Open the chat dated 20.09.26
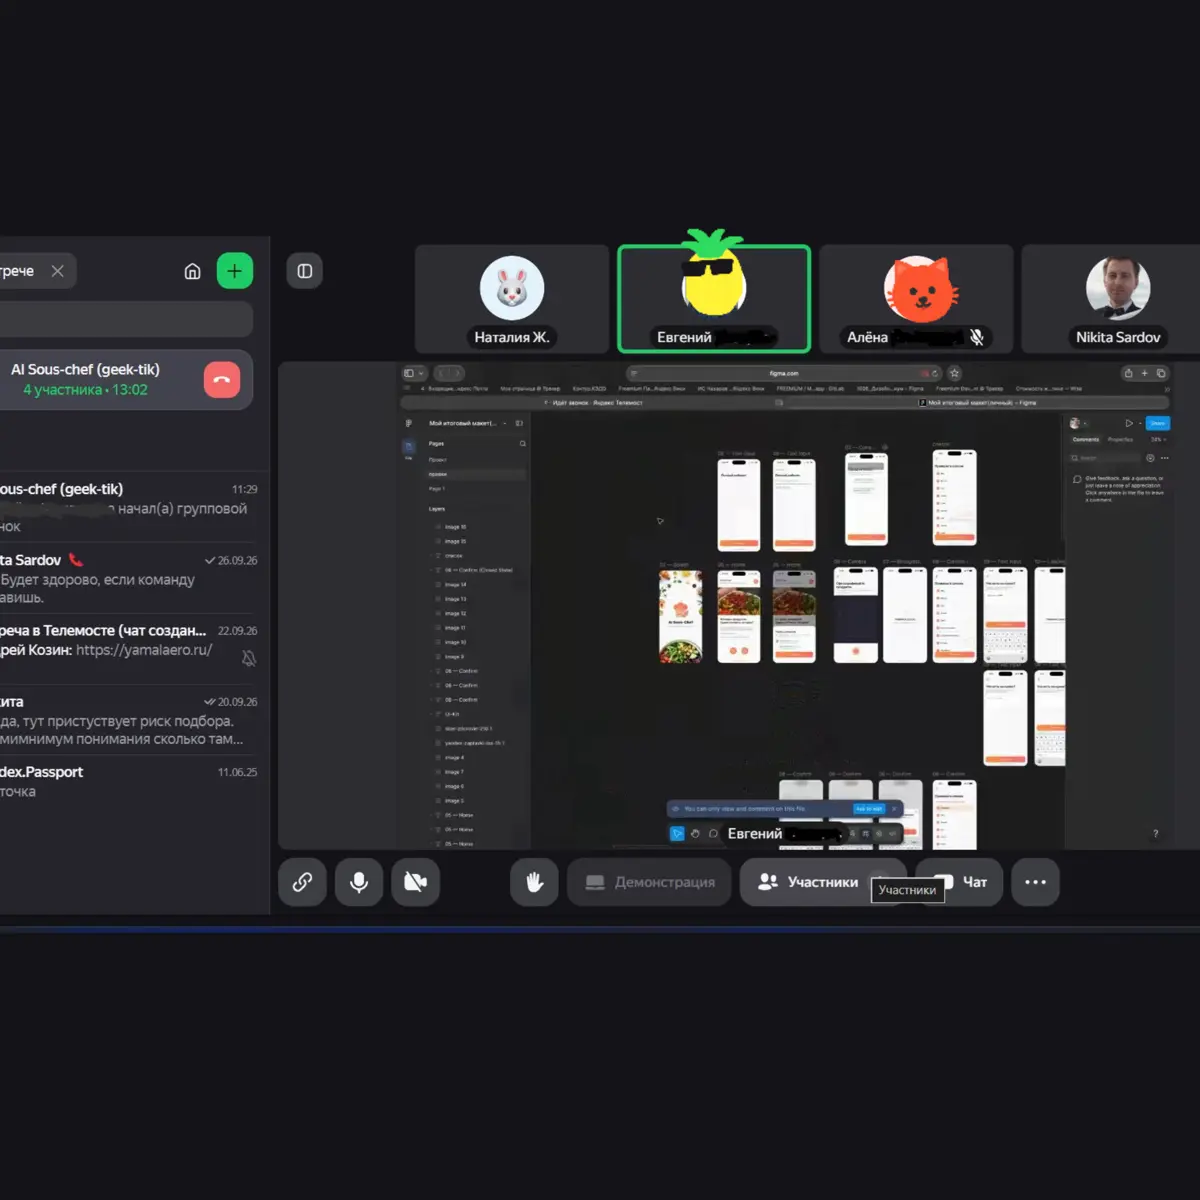 pos(130,720)
